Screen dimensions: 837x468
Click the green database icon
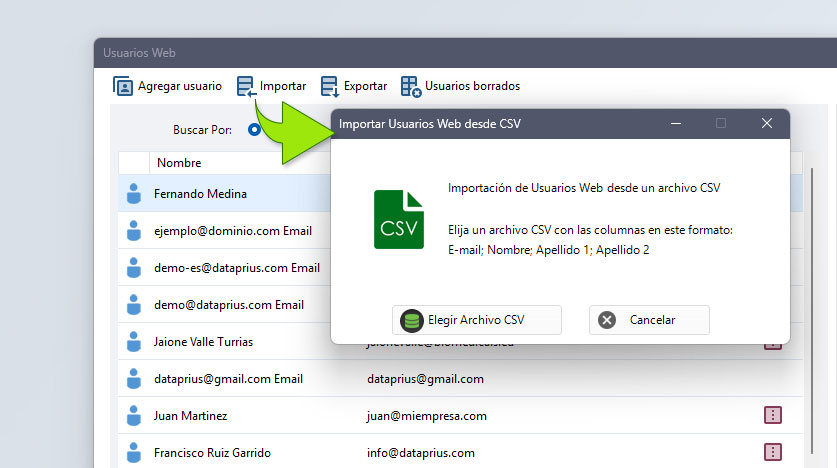(412, 320)
